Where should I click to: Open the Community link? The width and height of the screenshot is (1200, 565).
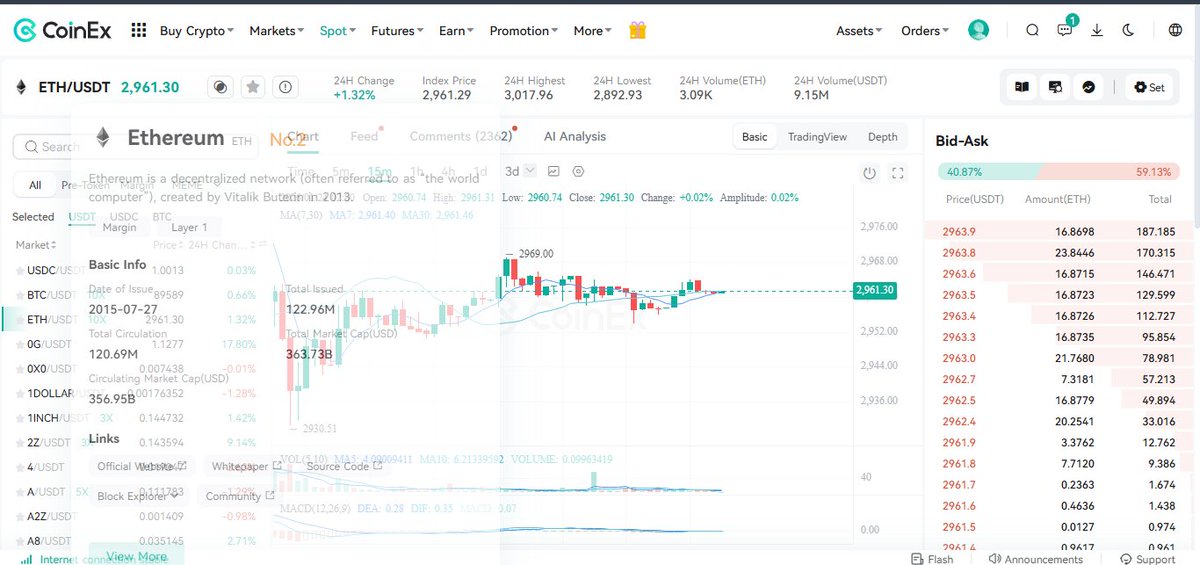tap(240, 496)
